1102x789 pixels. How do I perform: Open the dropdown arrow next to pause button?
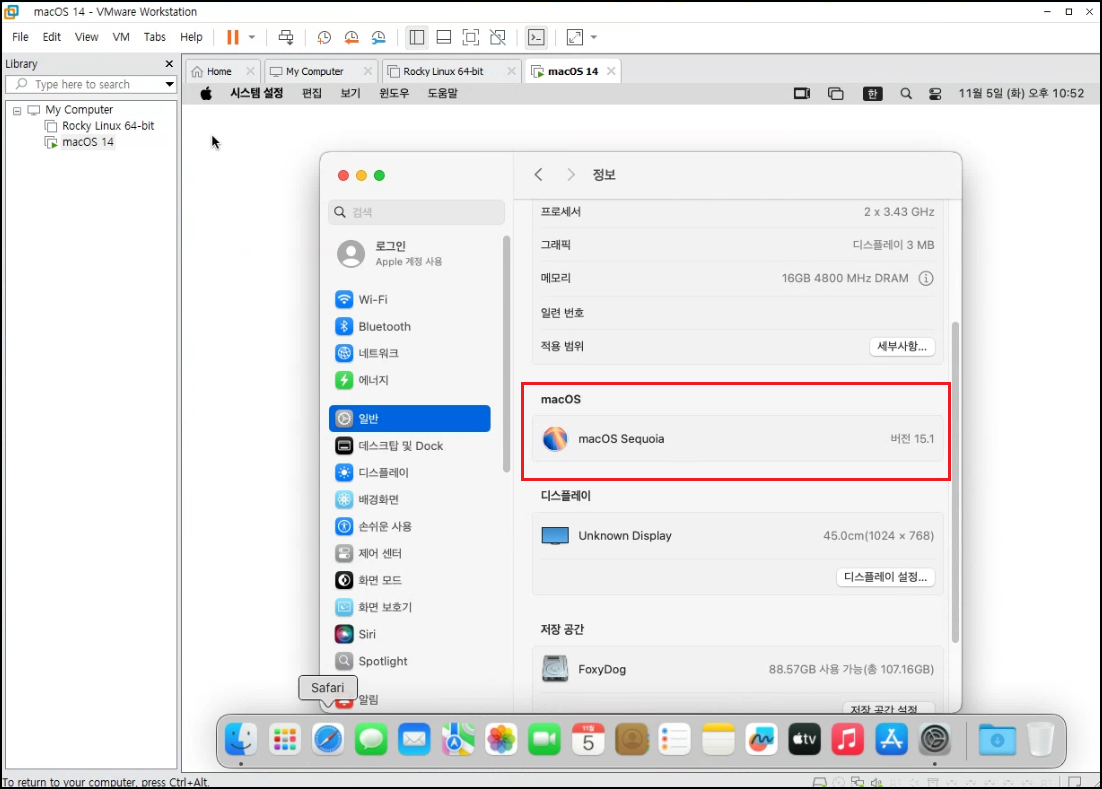click(x=252, y=37)
